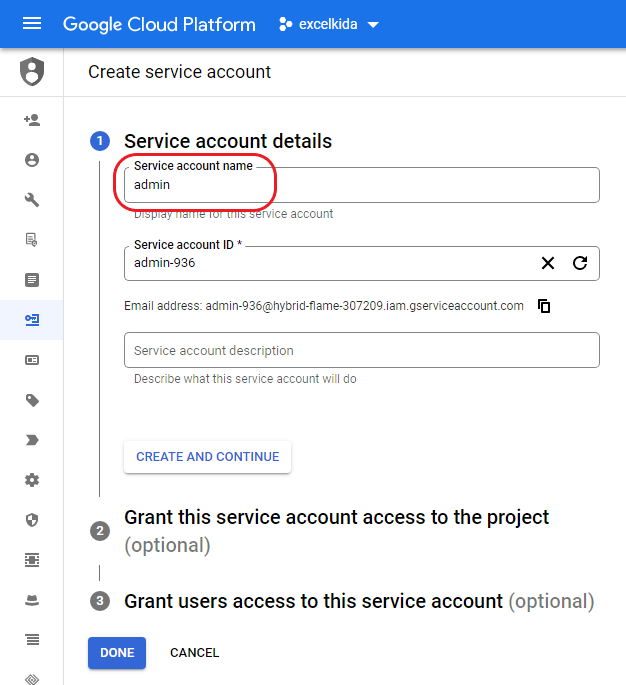The width and height of the screenshot is (626, 685).
Task: Click the Service account name field
Action: point(362,185)
